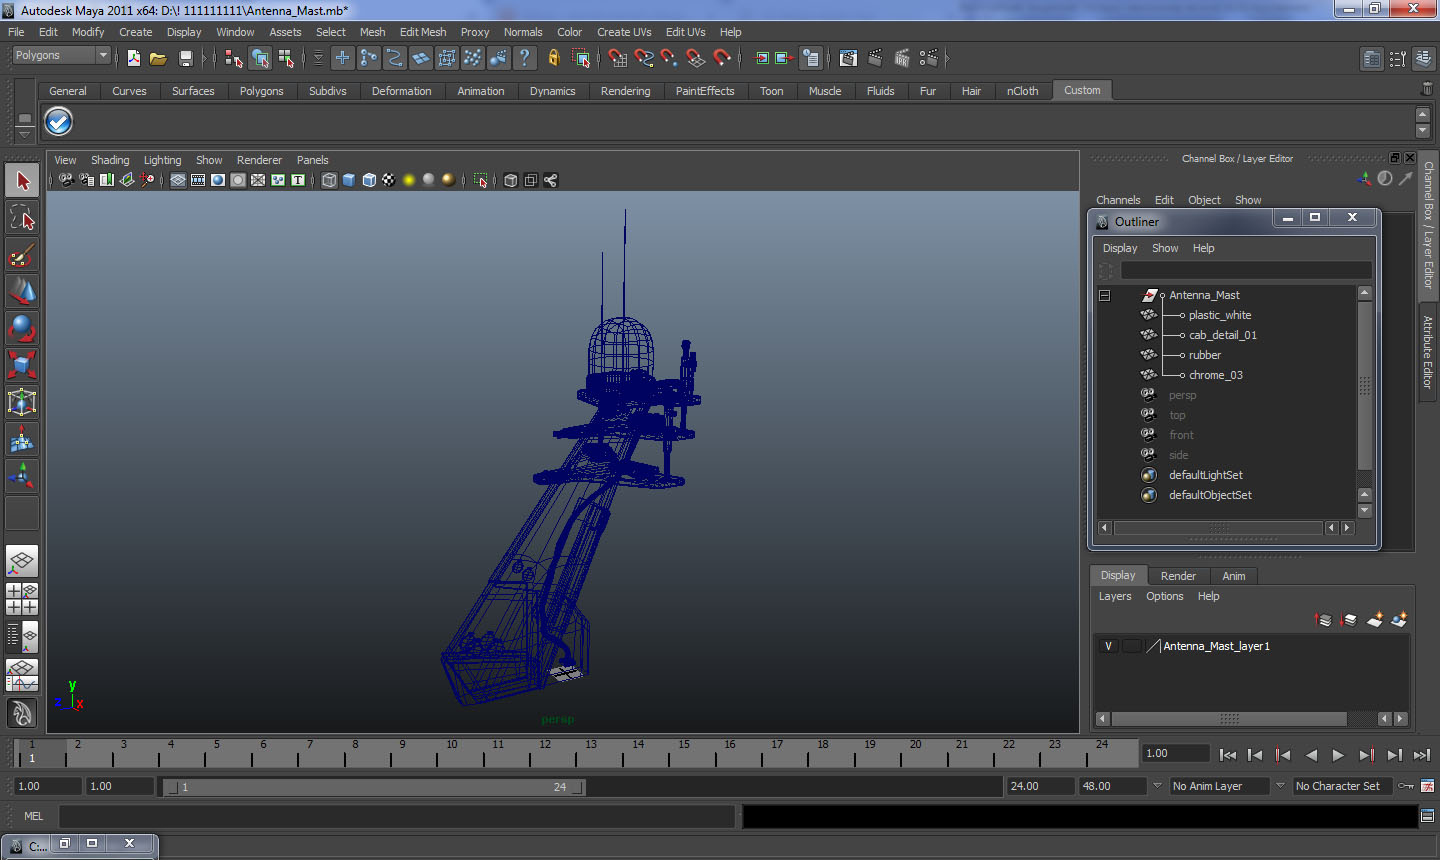1440x860 pixels.
Task: Click frame 12 on the time slider
Action: tap(545, 753)
